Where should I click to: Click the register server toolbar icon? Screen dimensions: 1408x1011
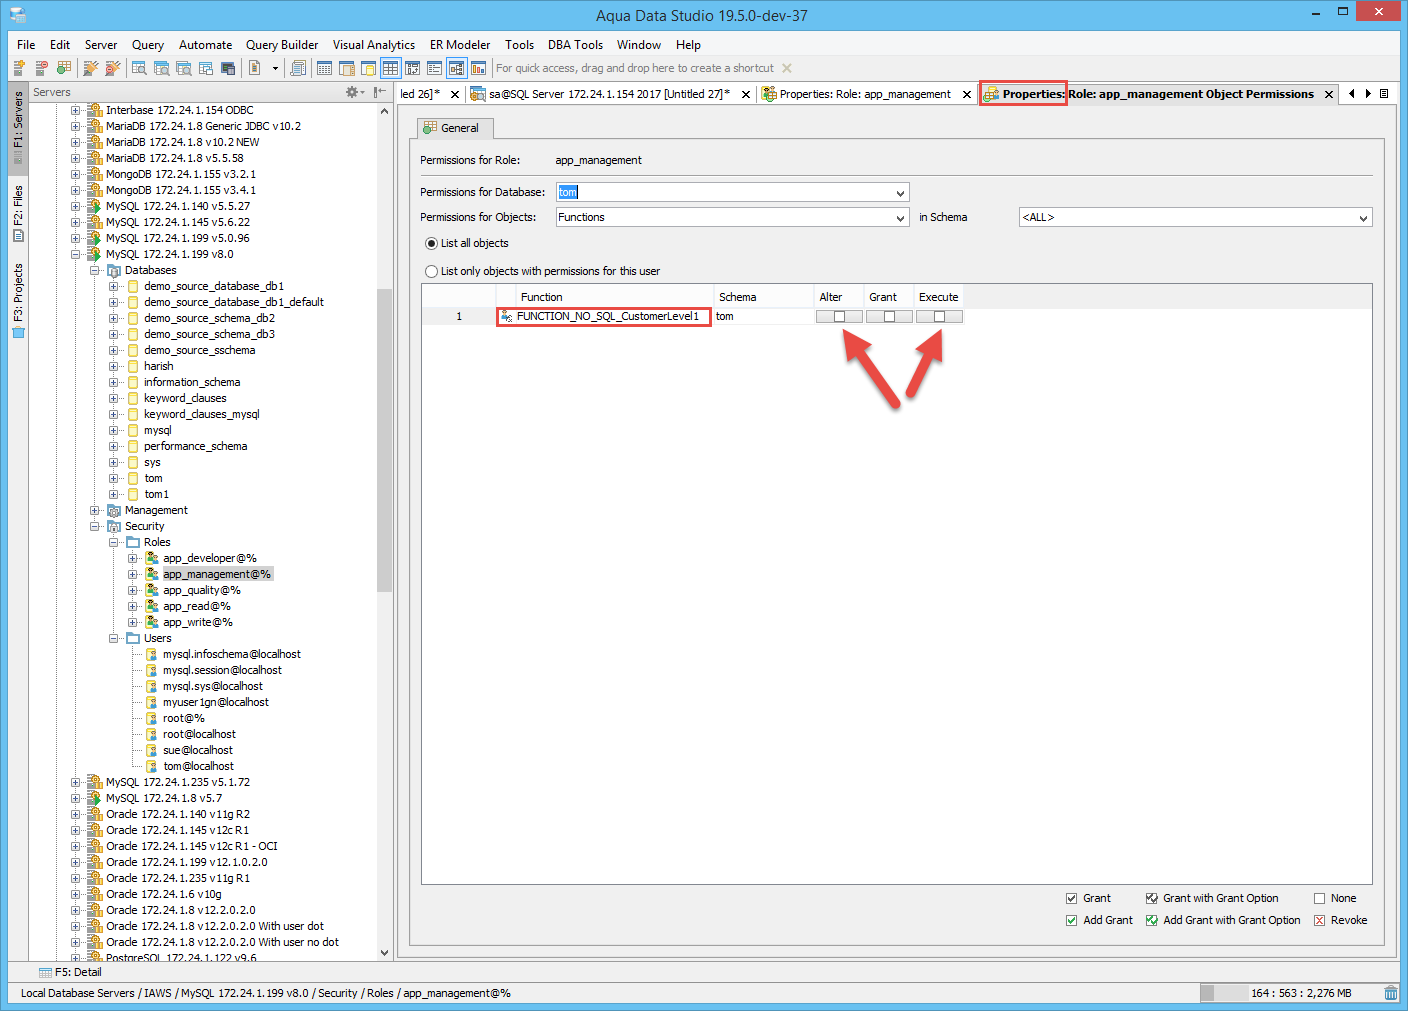[x=19, y=68]
